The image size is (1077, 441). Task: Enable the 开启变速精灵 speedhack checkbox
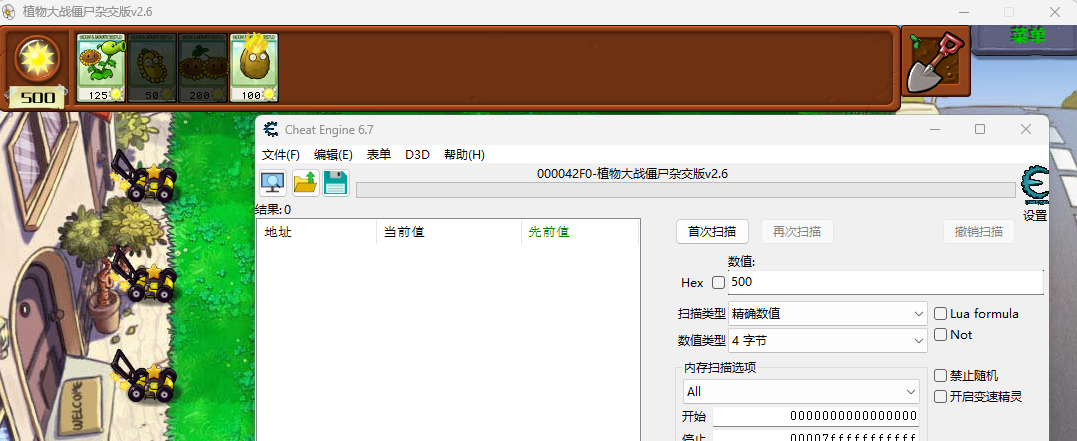click(x=940, y=397)
